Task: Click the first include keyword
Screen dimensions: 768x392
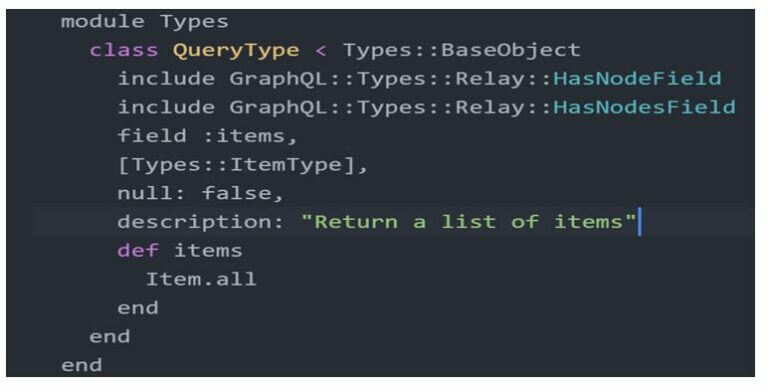Action: pyautogui.click(x=166, y=79)
